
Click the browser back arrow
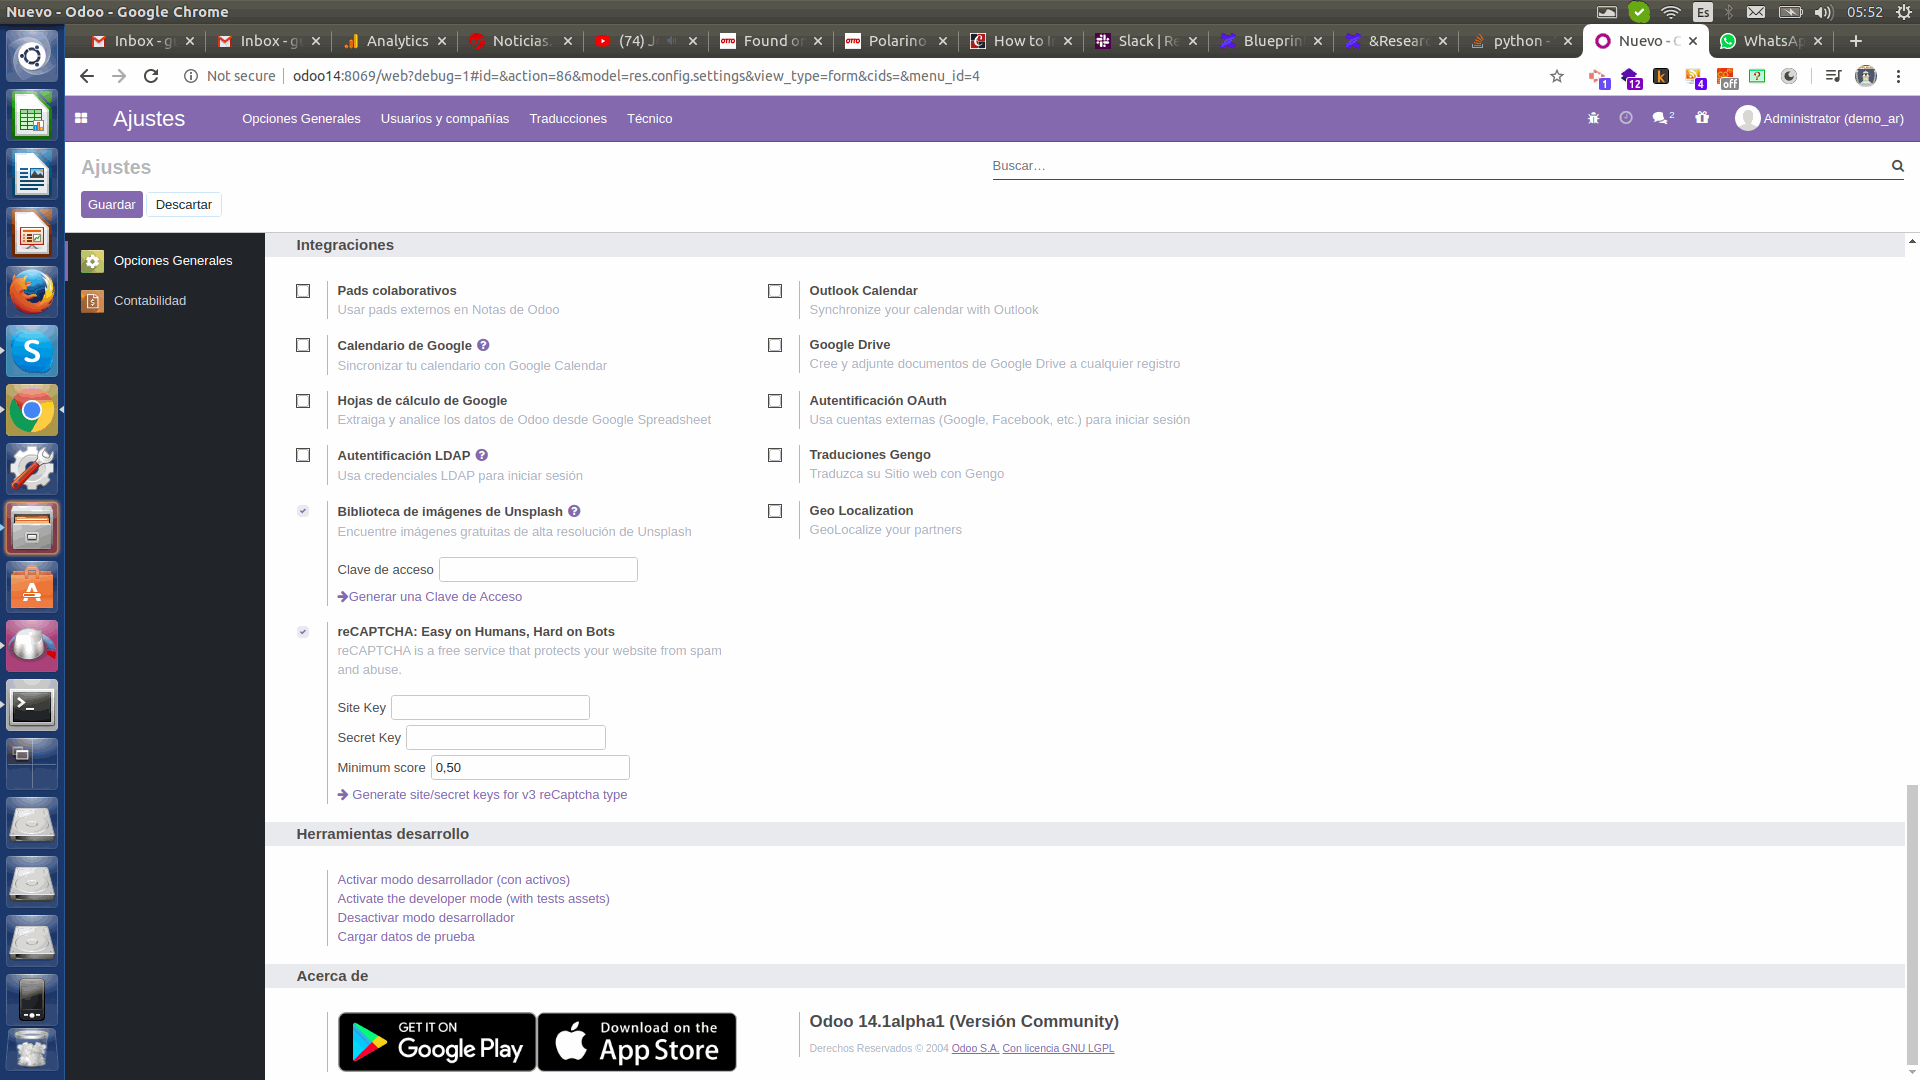(87, 76)
